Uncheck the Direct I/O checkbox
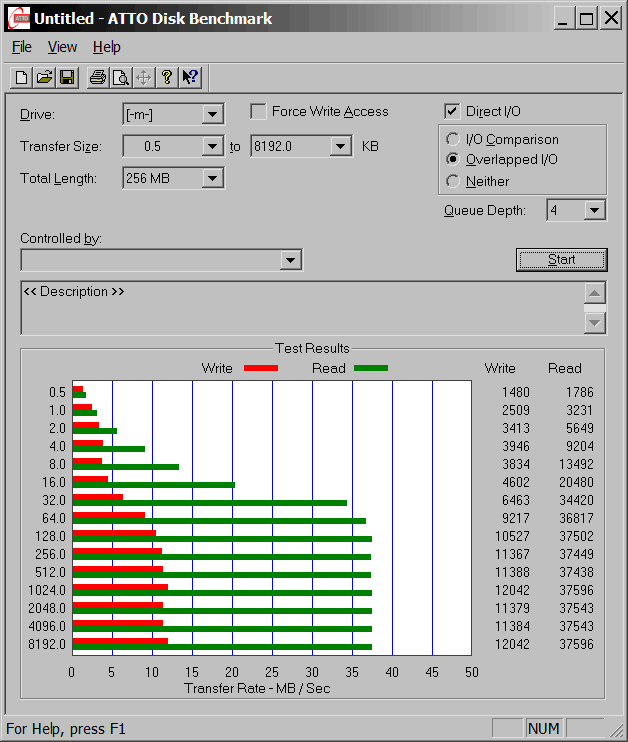Screen dimensions: 628x742 pos(452,112)
